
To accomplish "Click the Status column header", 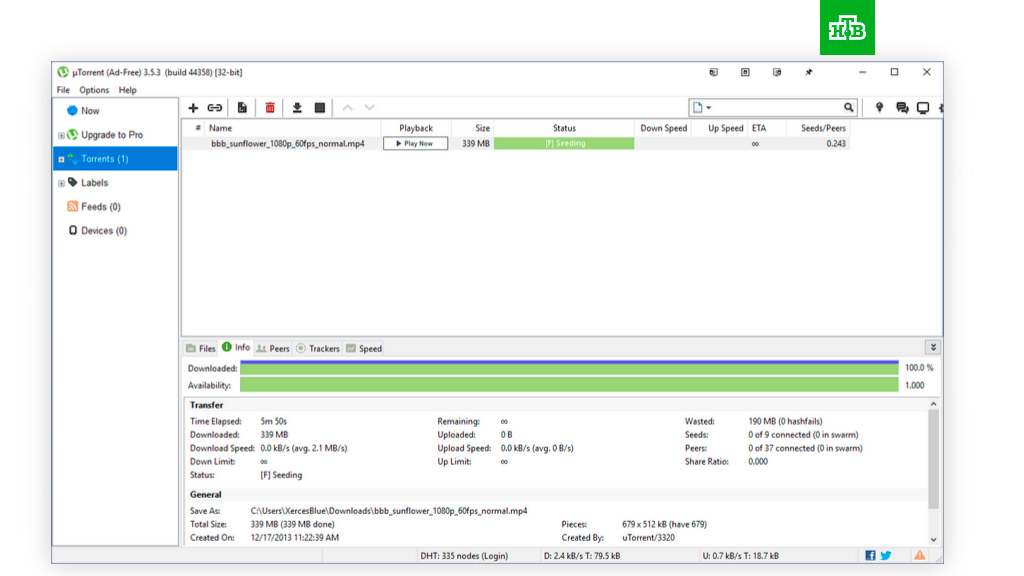I will [x=564, y=128].
